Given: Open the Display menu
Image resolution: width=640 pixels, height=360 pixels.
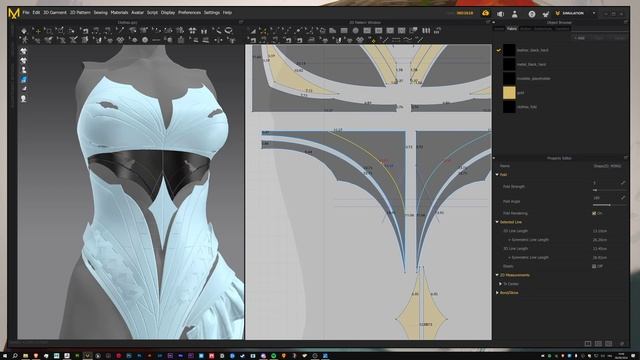Looking at the screenshot, I should click(168, 13).
